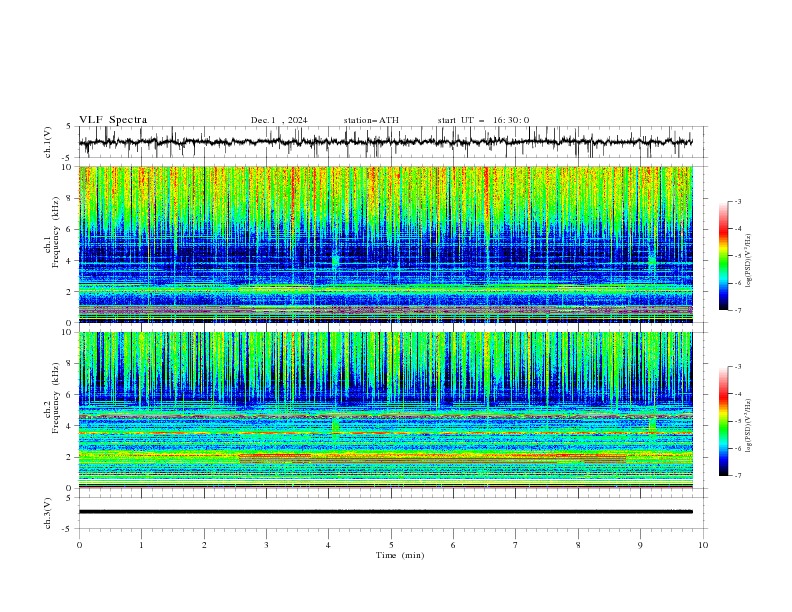This screenshot has height=612, width=792.
Task: Select the "start UT = 16:30:0" text
Action: click(483, 120)
